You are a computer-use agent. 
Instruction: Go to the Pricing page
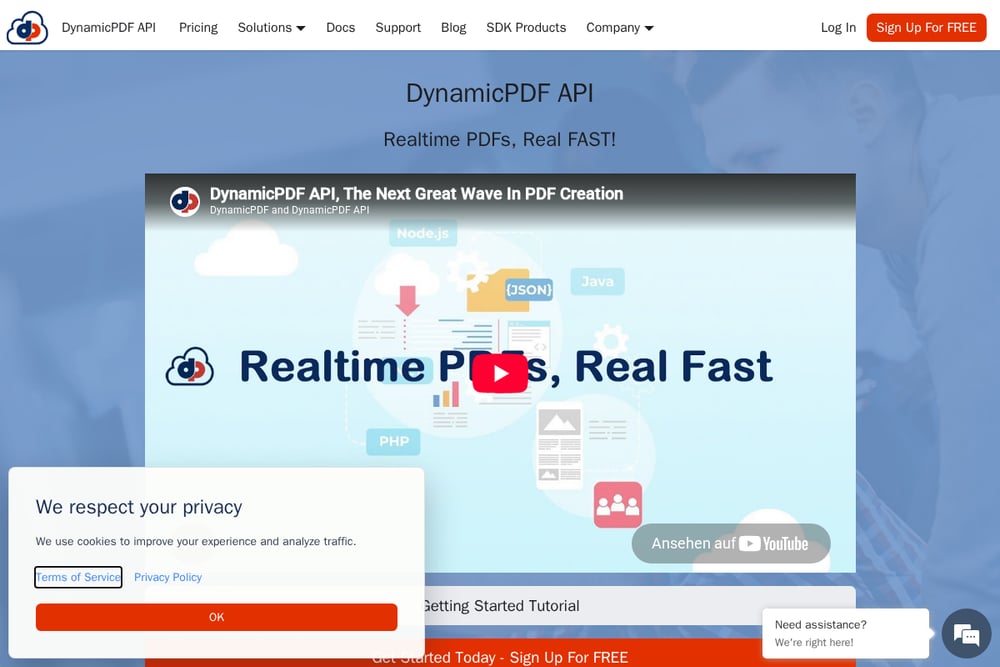(x=198, y=27)
